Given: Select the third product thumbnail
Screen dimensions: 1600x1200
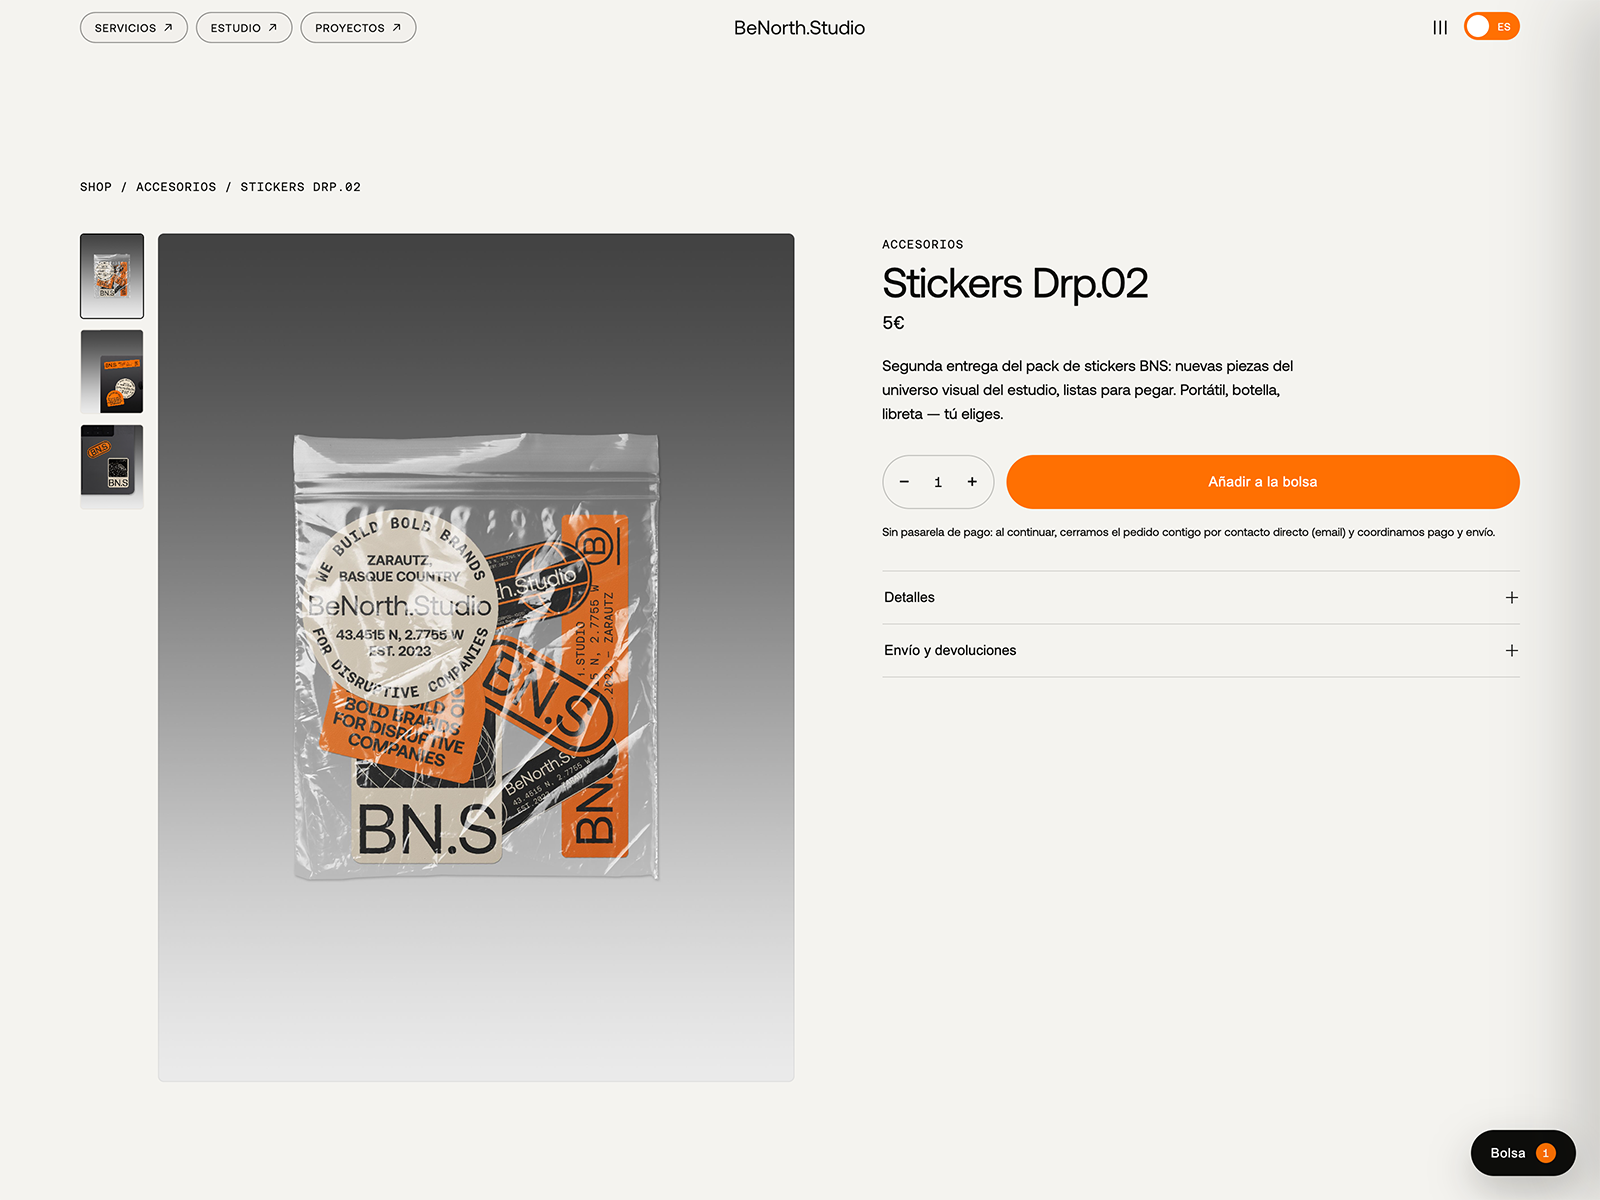Looking at the screenshot, I should [112, 467].
